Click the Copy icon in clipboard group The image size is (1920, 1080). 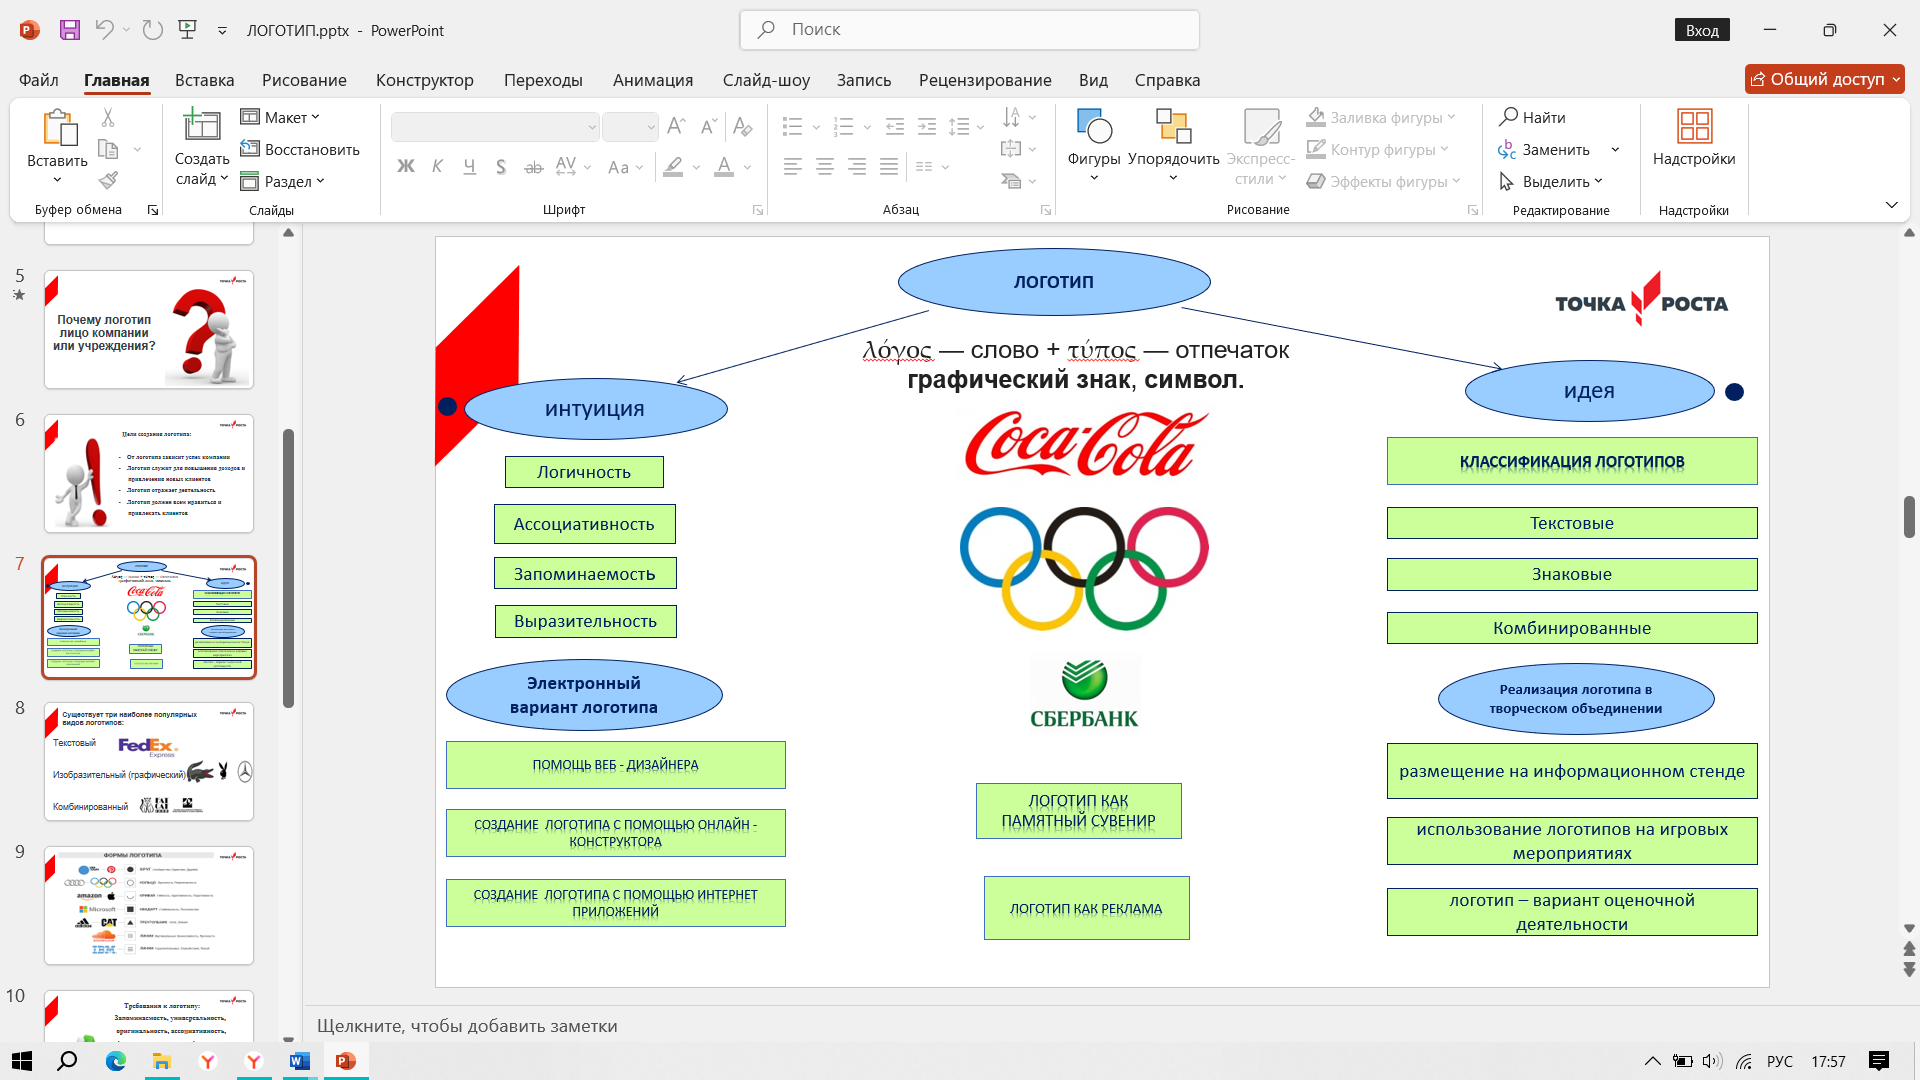[x=108, y=149]
